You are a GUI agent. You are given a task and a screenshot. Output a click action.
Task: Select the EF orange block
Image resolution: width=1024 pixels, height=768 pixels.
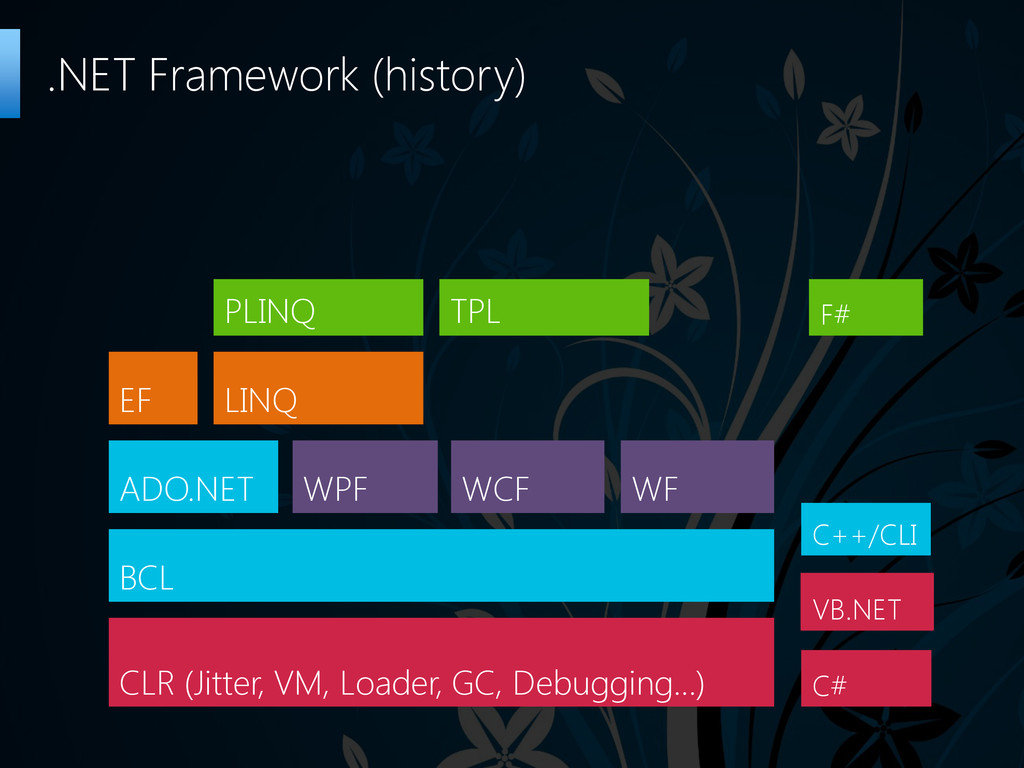pyautogui.click(x=153, y=388)
